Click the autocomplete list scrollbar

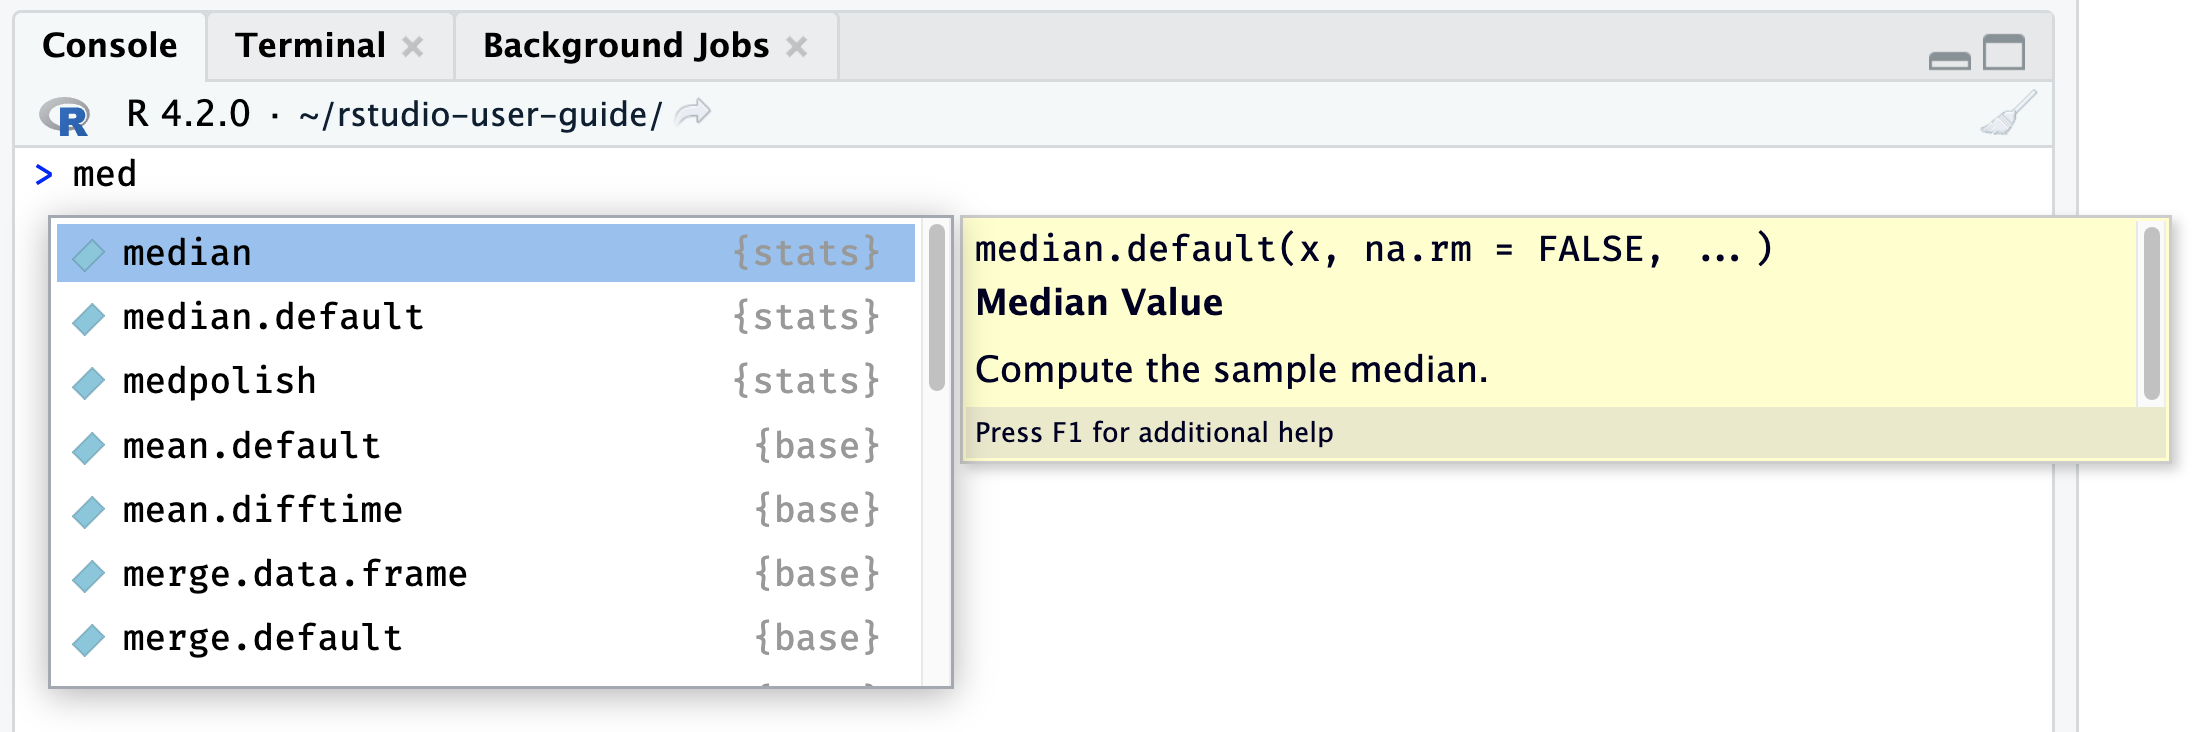937,308
